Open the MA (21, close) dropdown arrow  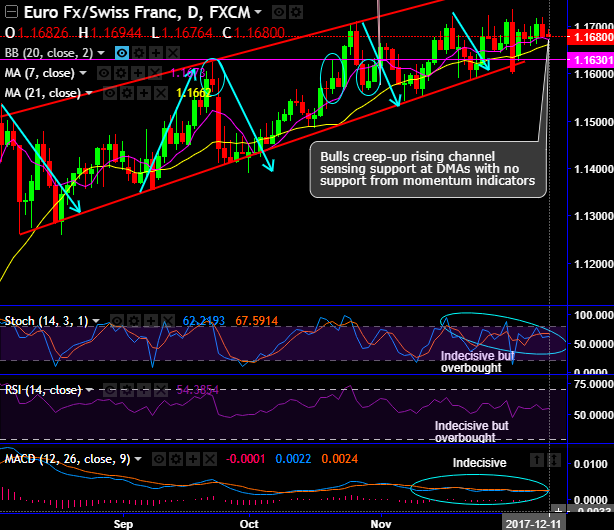[x=89, y=93]
